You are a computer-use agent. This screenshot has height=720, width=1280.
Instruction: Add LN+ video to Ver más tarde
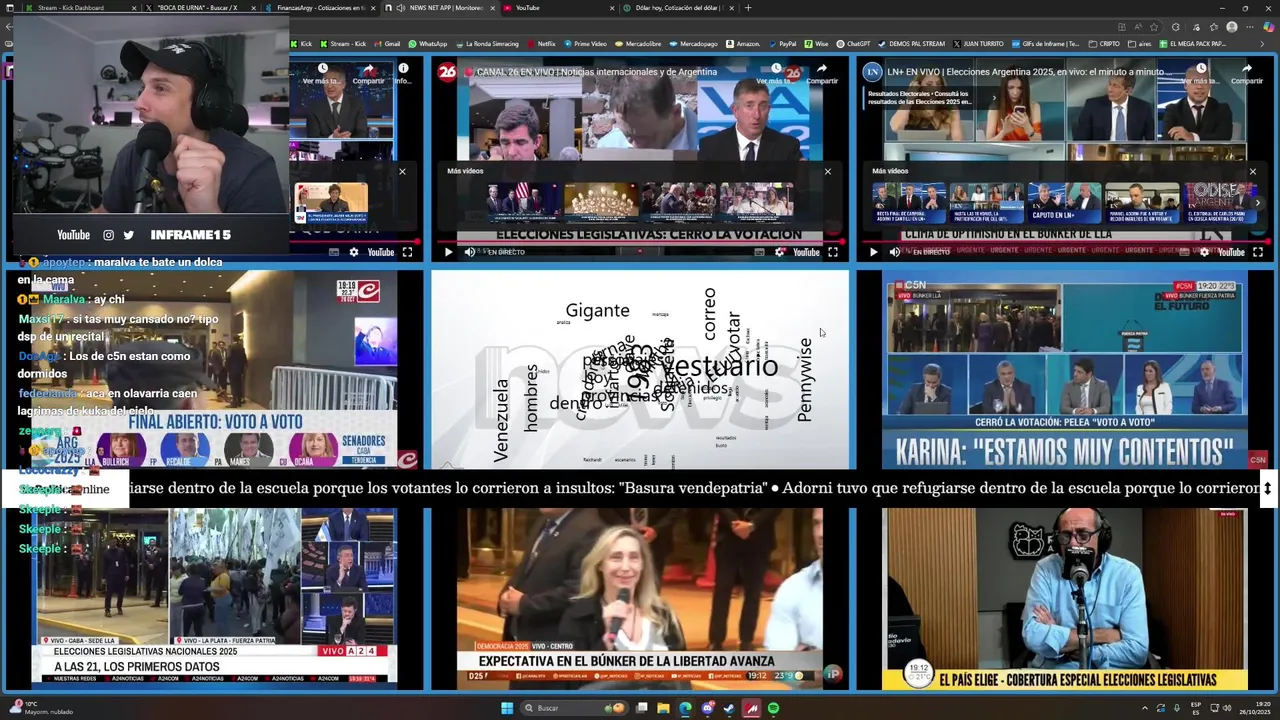tap(1200, 73)
